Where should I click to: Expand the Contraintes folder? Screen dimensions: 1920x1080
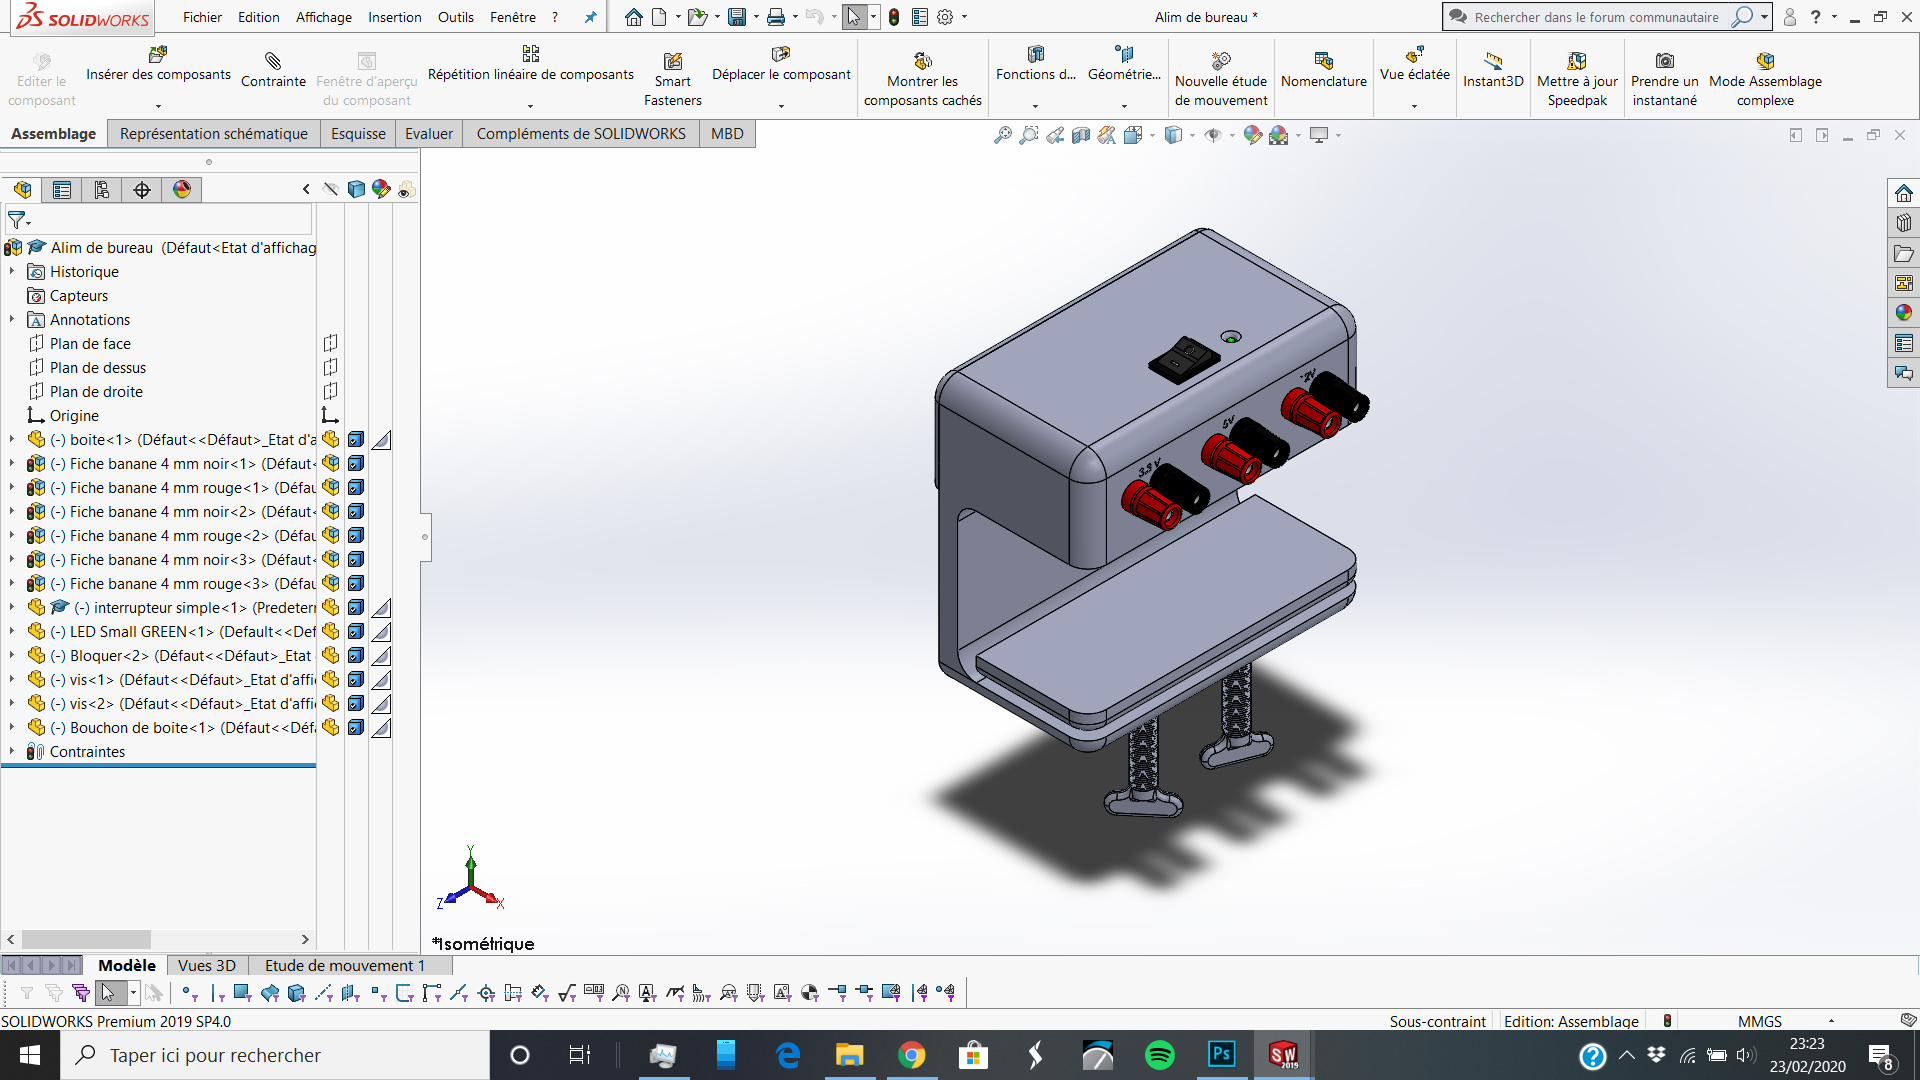[x=11, y=752]
